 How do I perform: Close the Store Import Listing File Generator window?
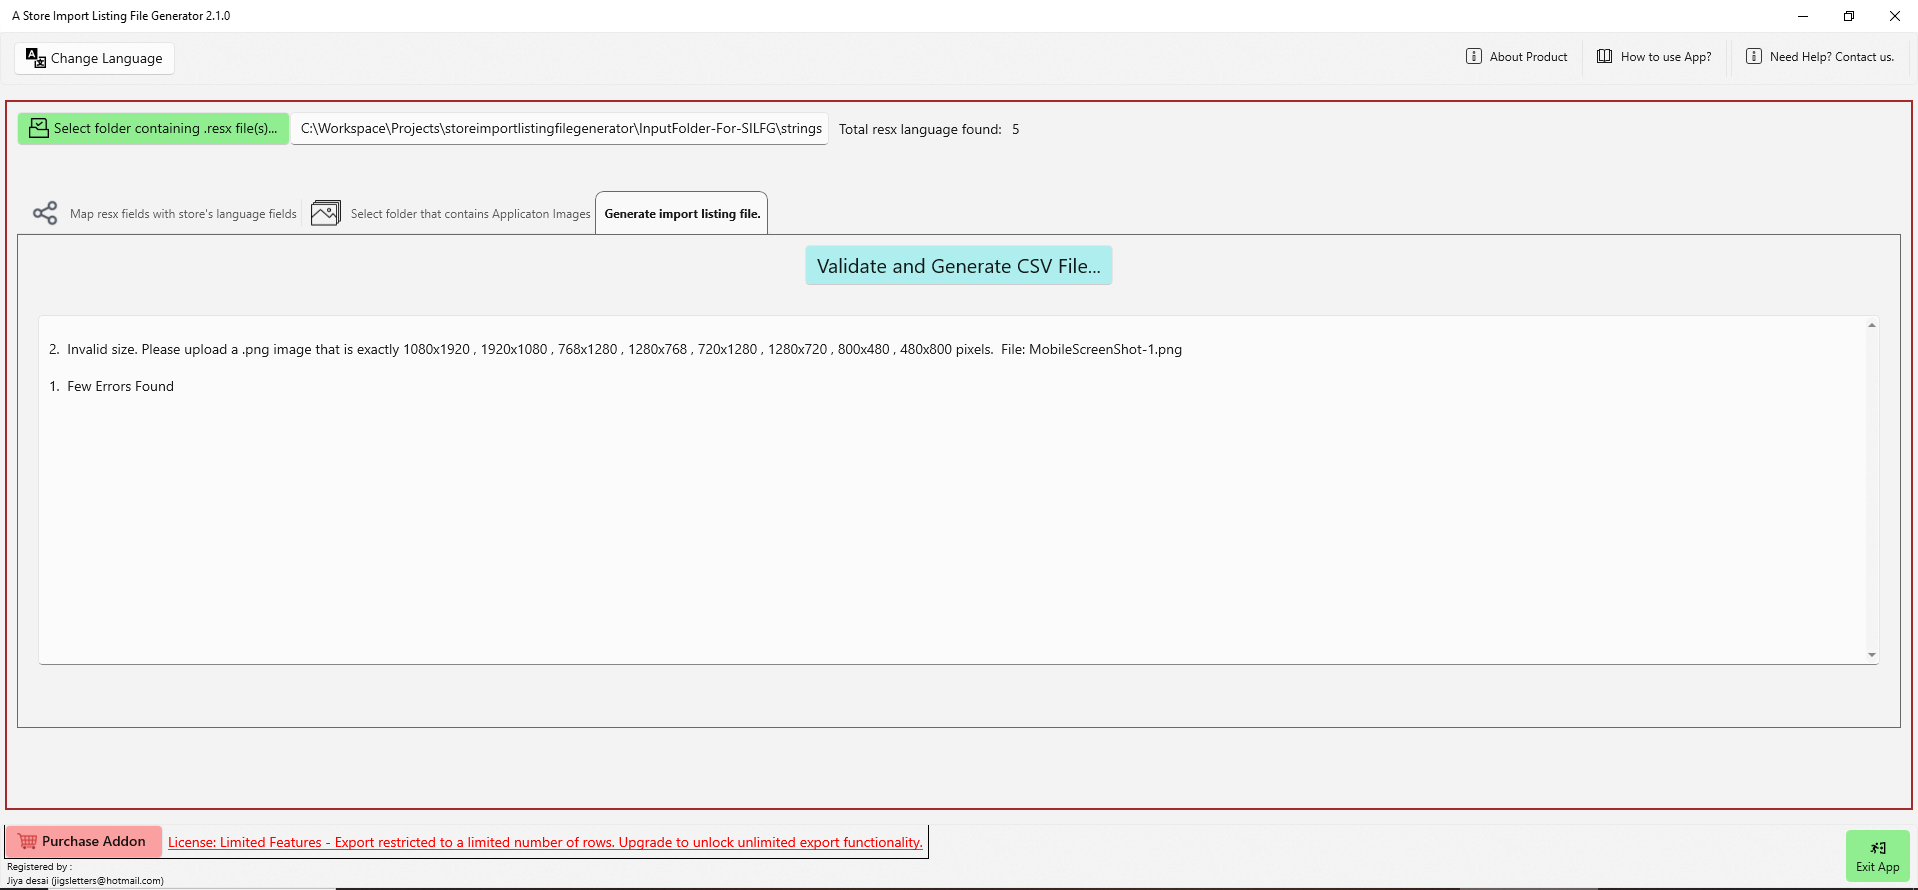click(1895, 16)
